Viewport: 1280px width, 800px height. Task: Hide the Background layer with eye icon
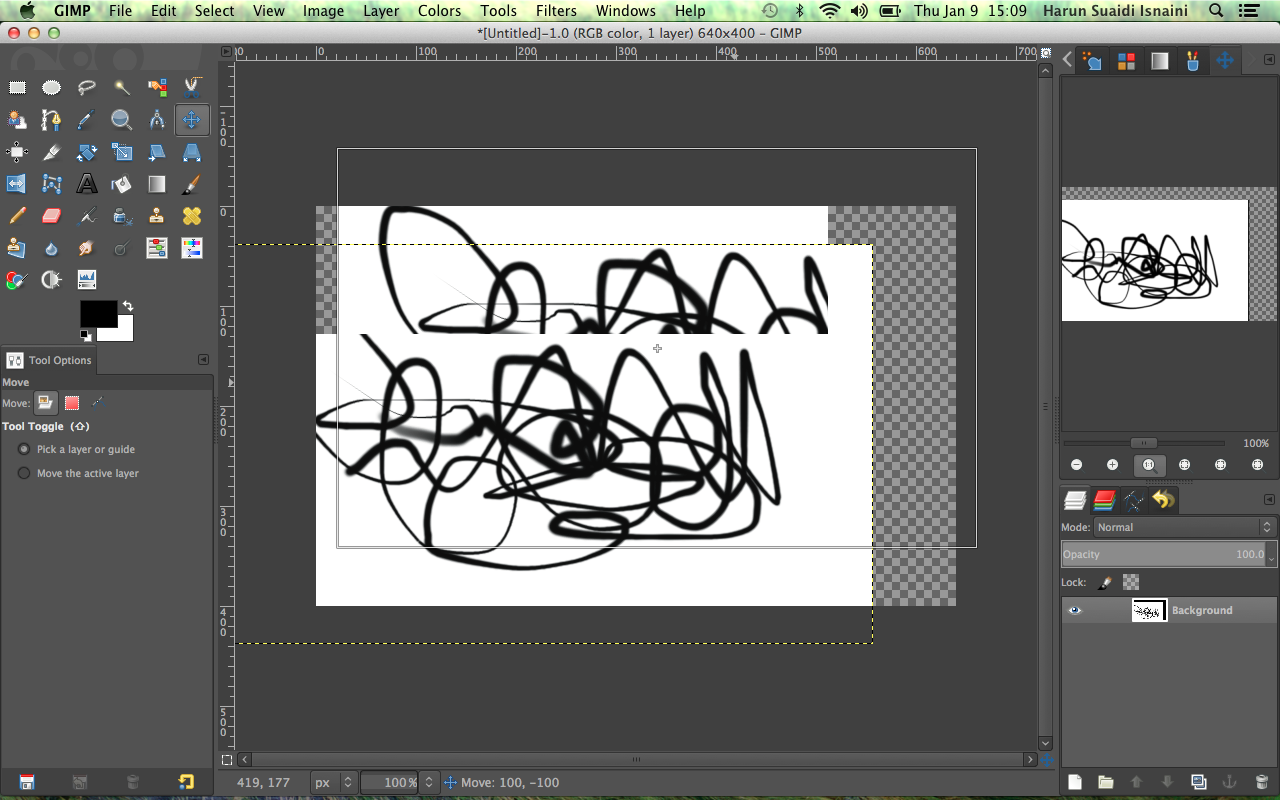(1075, 610)
